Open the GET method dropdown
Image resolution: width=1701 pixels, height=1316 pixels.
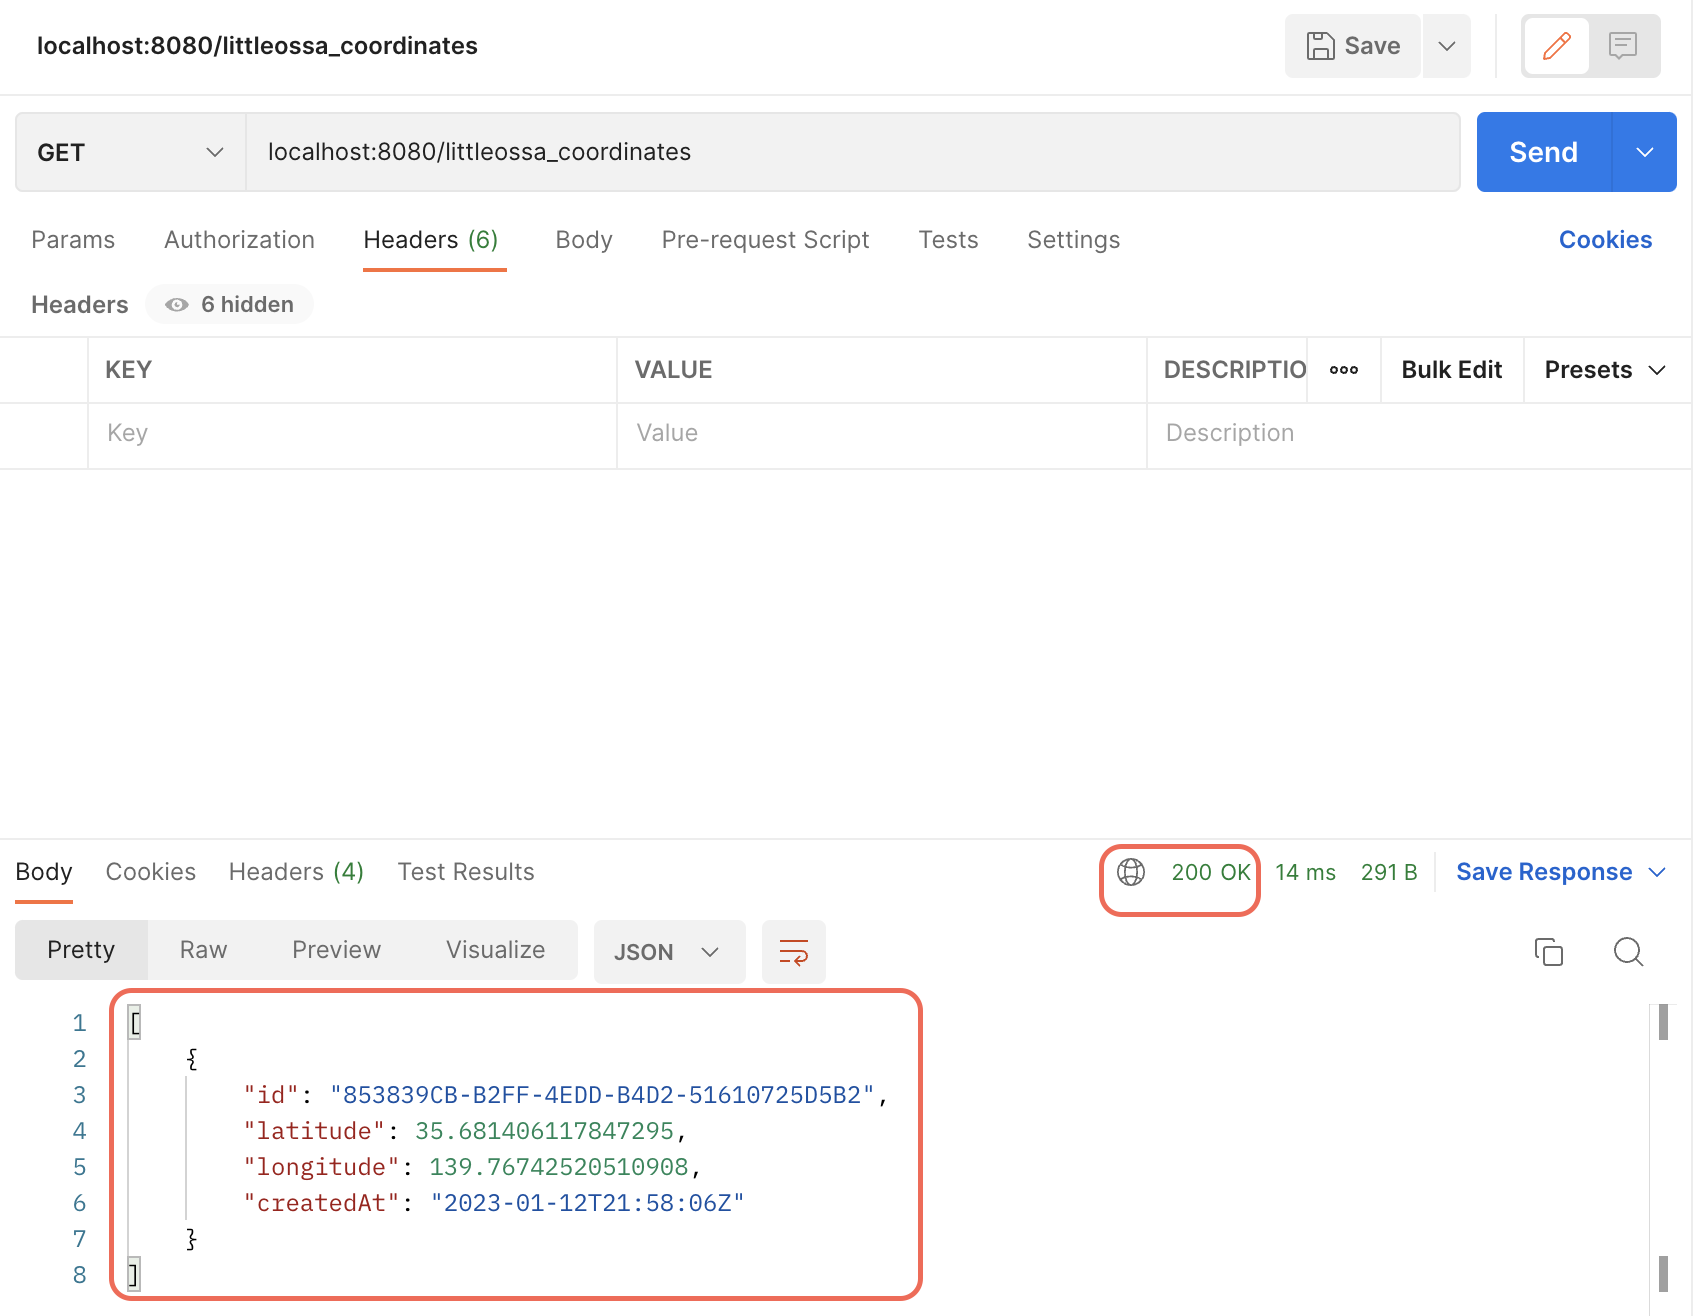pos(130,152)
